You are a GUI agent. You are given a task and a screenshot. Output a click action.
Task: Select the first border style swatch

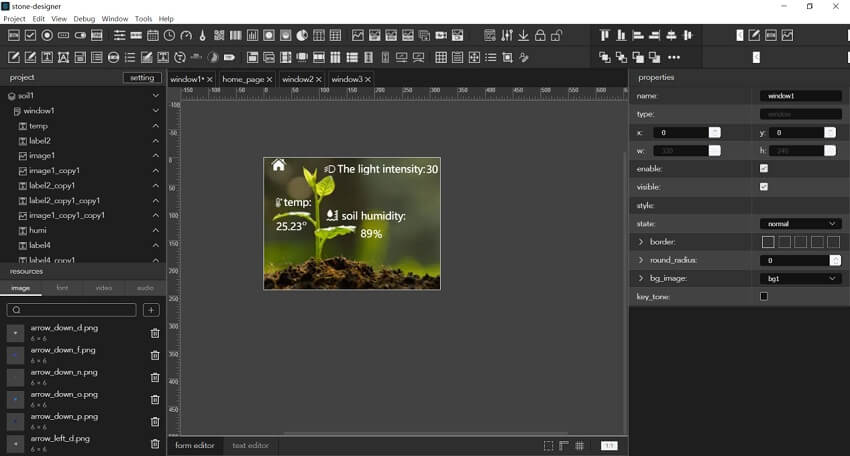click(768, 242)
